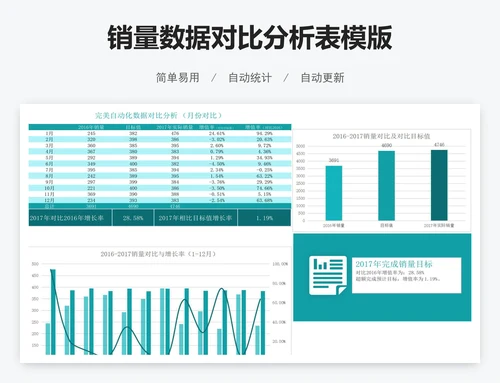Click the 对比2016年增值率为 28.58% summary line
This screenshot has width=500, height=383.
click(x=390, y=273)
